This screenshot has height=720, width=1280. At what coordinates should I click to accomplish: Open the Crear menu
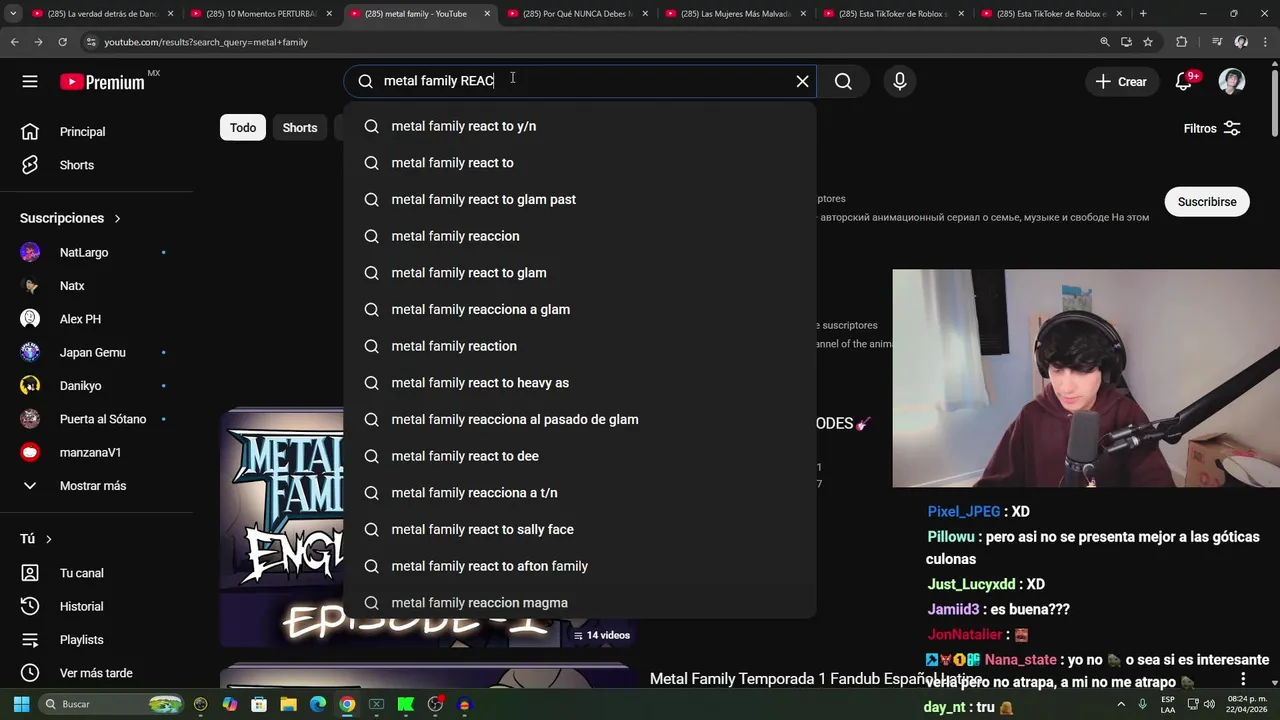coord(1121,82)
